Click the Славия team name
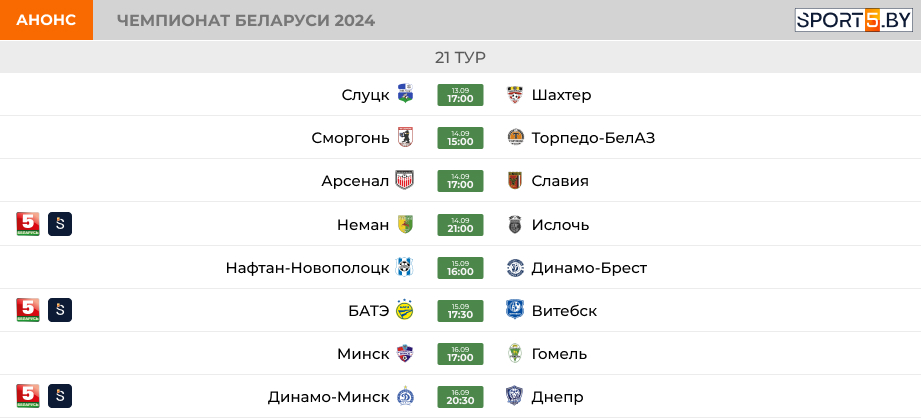 click(x=560, y=181)
